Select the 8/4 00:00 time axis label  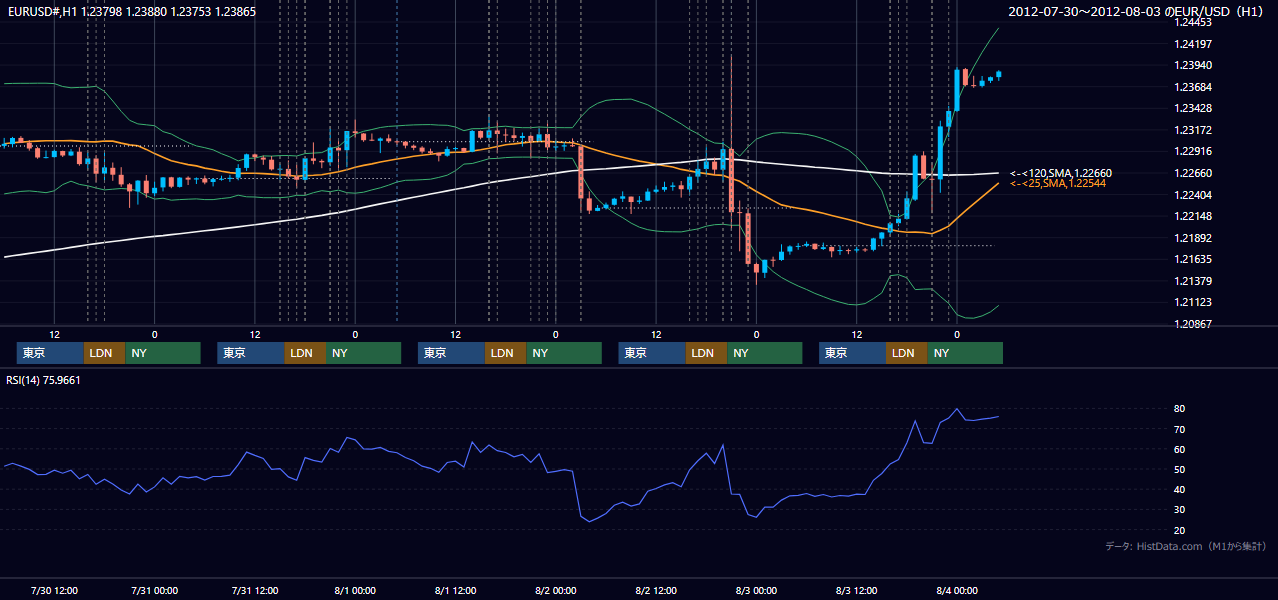(x=957, y=590)
